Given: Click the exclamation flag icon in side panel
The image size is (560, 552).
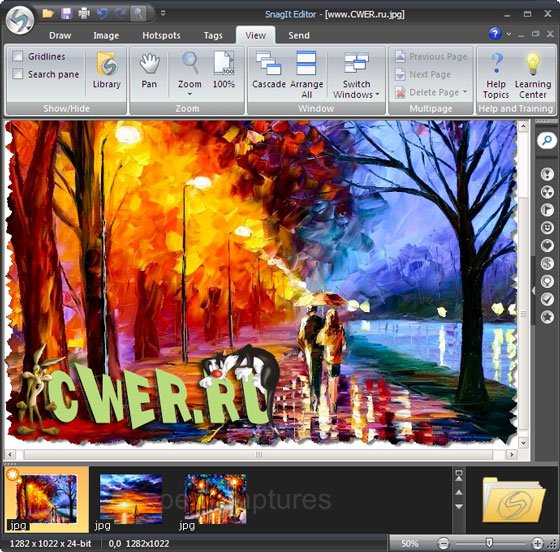Looking at the screenshot, I should [547, 174].
